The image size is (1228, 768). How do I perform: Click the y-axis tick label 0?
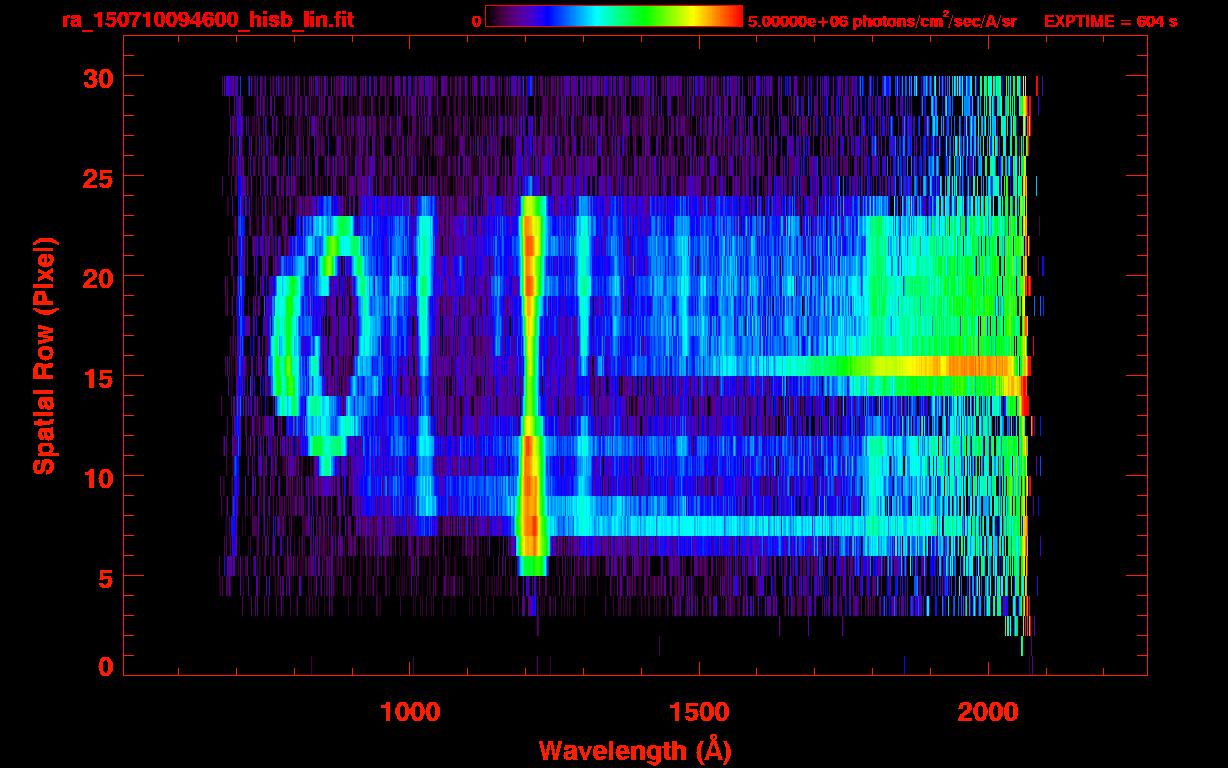click(x=107, y=667)
